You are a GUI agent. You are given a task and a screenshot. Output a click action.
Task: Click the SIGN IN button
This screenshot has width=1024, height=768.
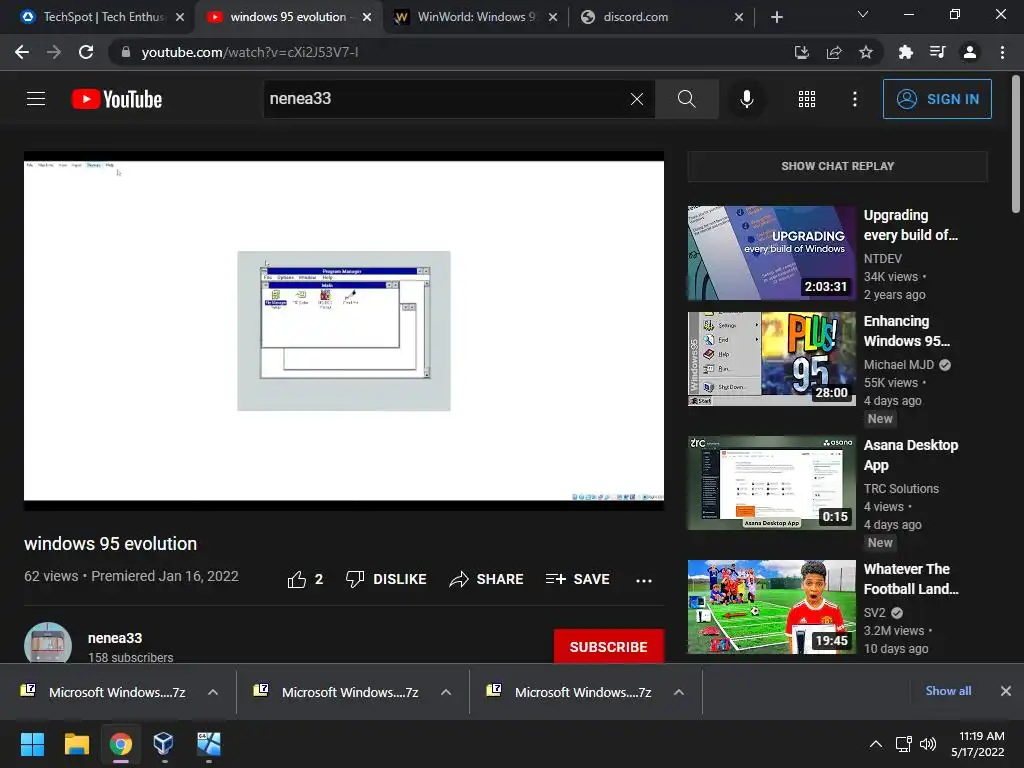(937, 99)
